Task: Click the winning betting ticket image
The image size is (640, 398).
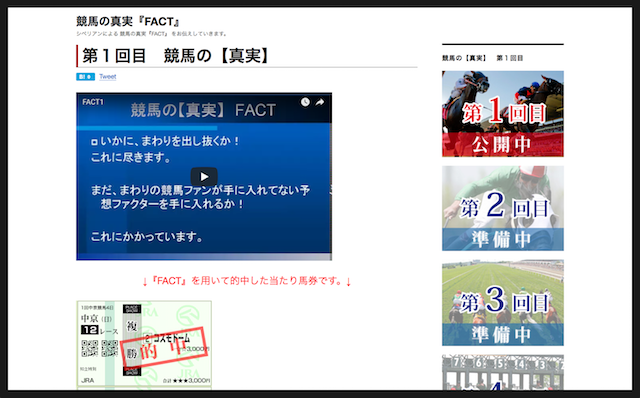Action: [144, 343]
